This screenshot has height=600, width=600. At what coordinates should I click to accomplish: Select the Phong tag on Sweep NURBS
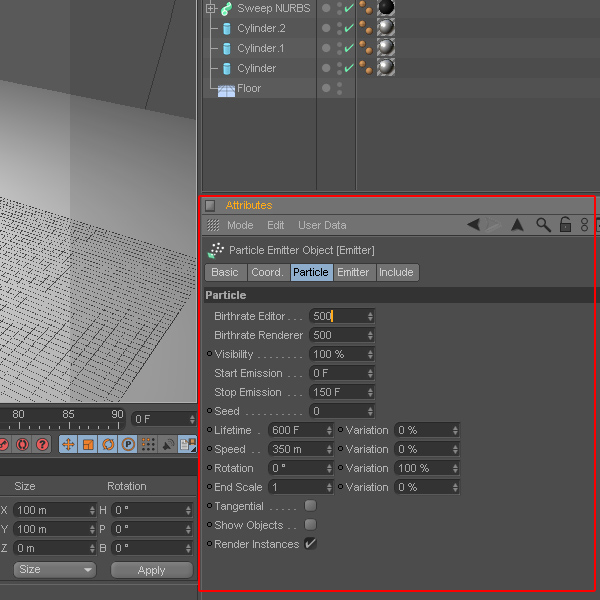tap(365, 8)
